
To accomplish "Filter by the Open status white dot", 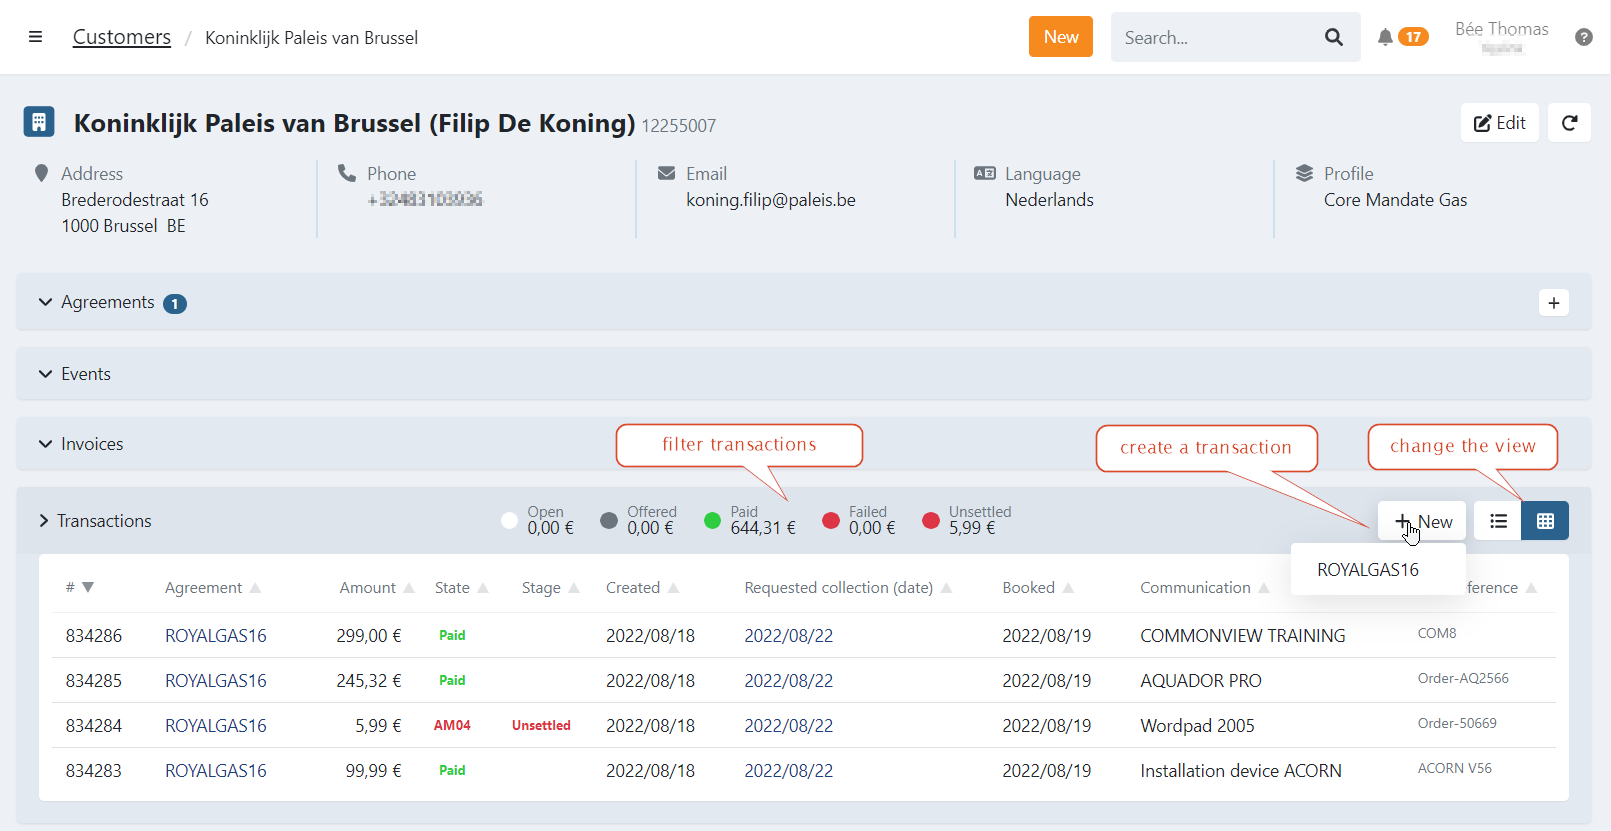I will [509, 520].
